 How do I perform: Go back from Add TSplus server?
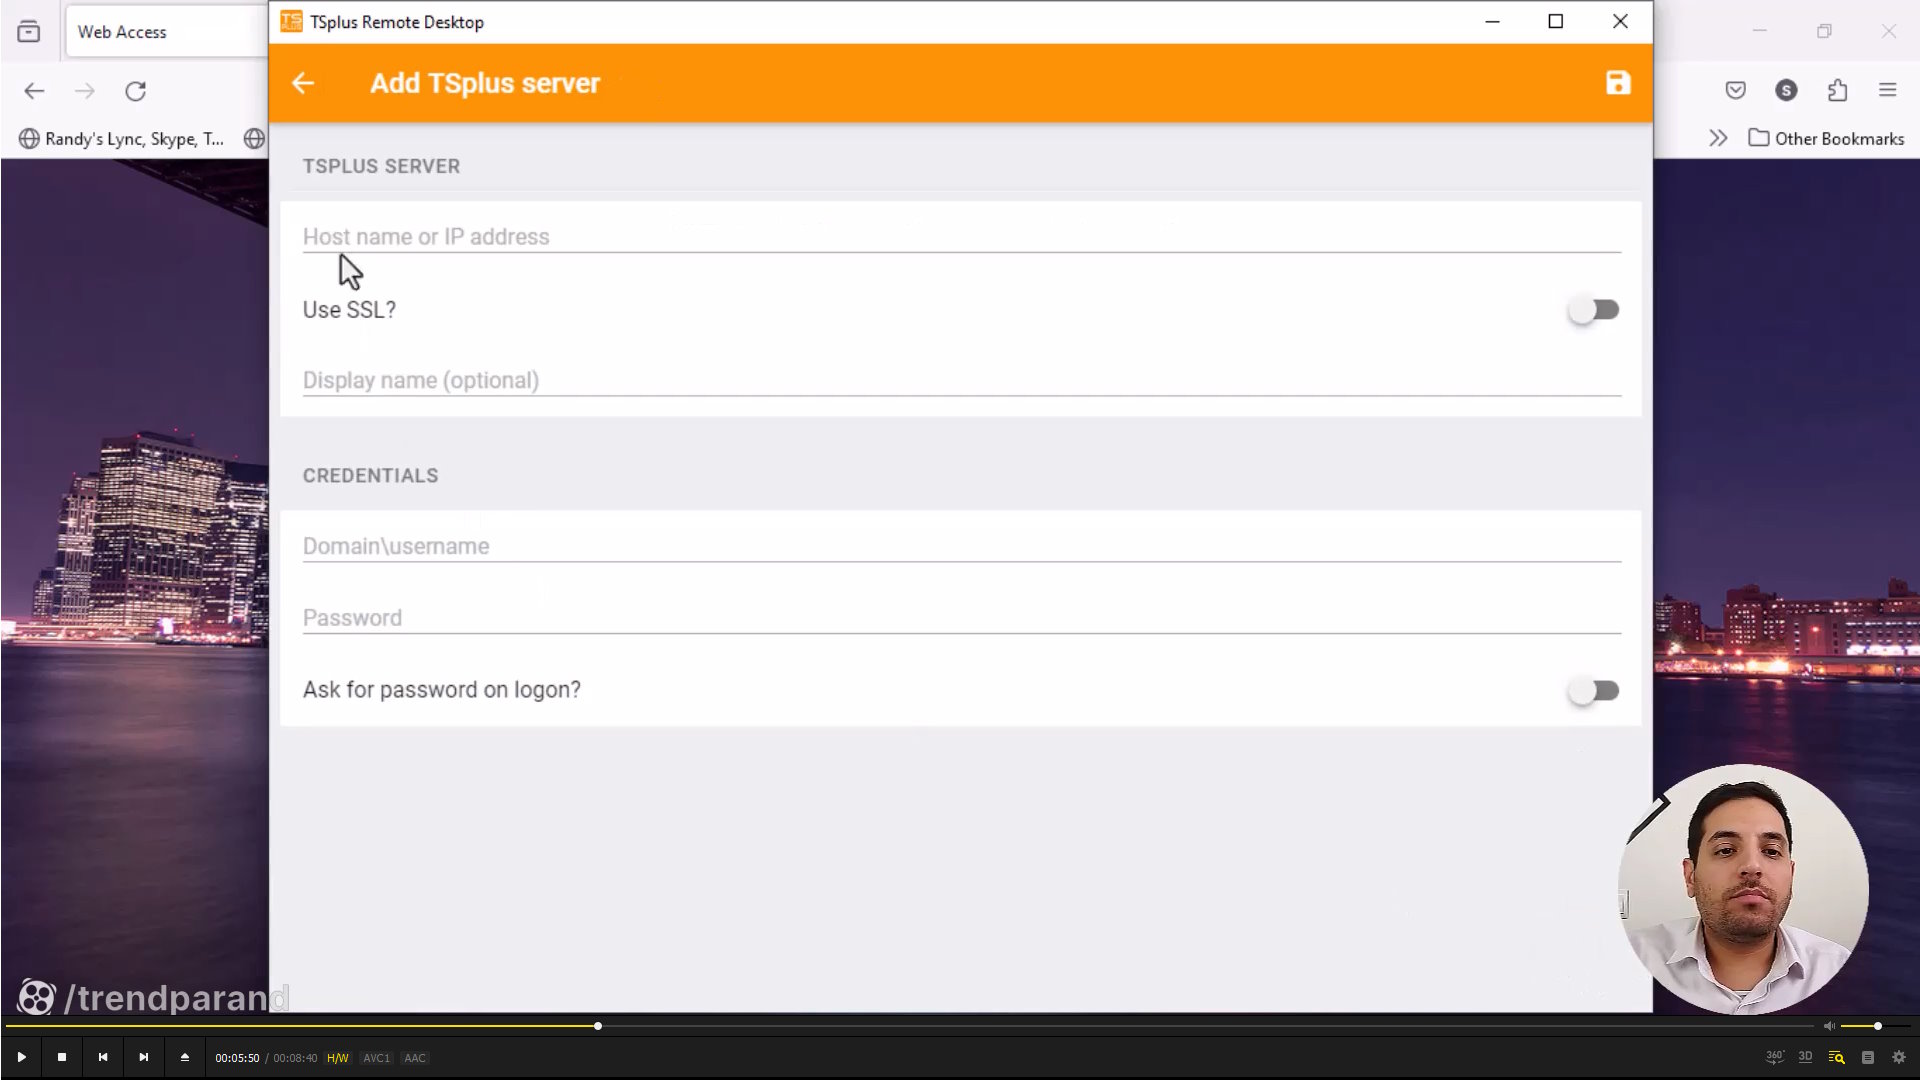303,83
